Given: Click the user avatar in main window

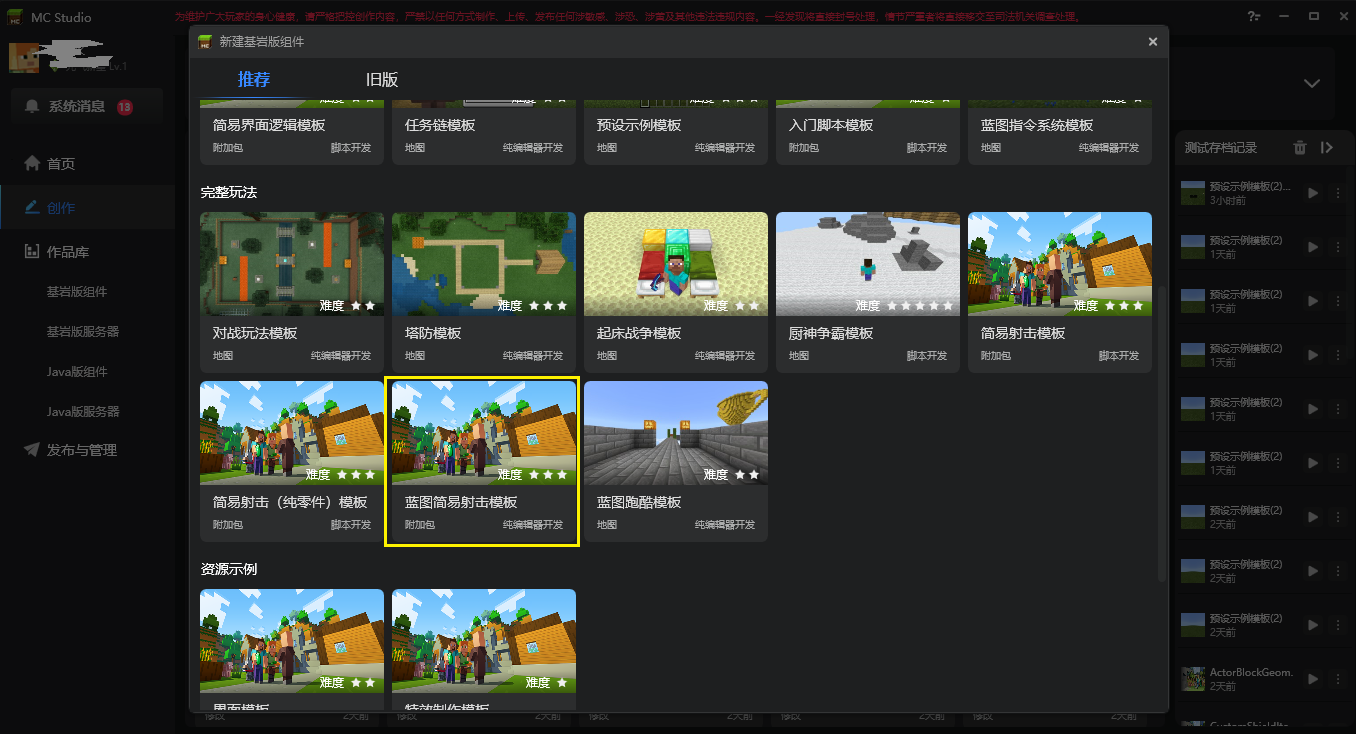Looking at the screenshot, I should click(24, 58).
